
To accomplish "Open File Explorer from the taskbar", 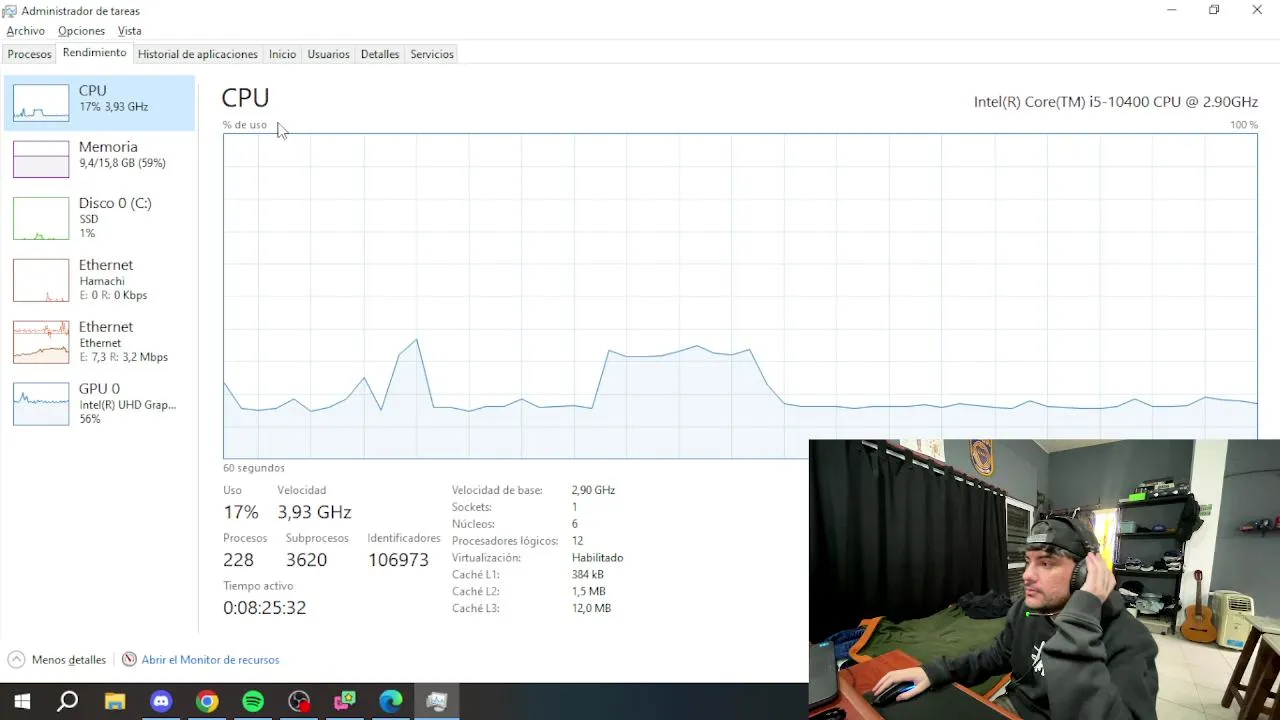I will pyautogui.click(x=115, y=702).
